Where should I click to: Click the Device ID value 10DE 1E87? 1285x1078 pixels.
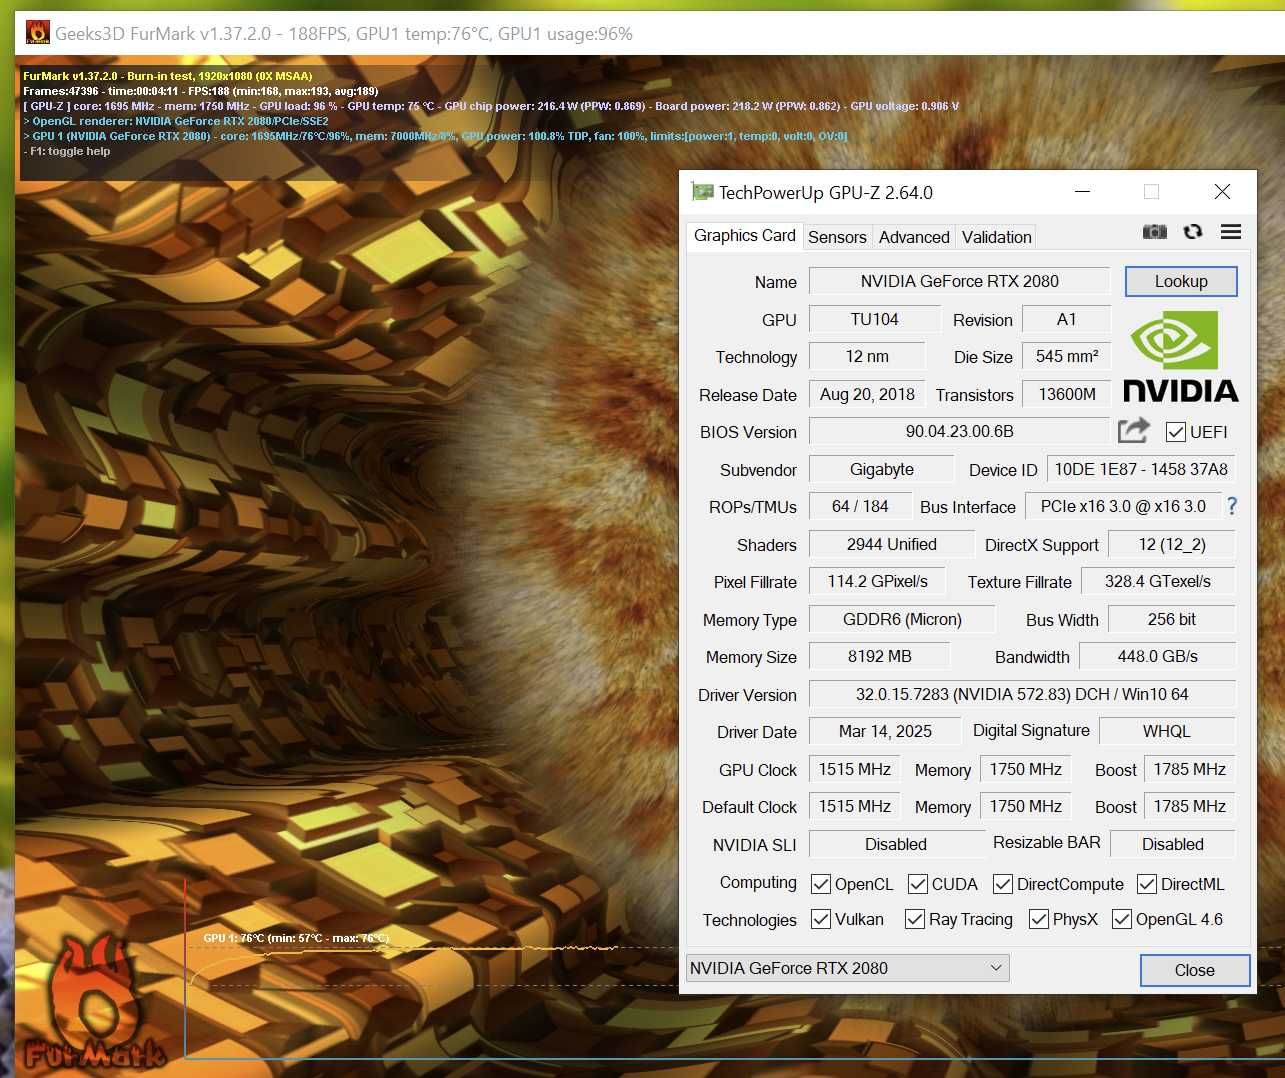point(1141,469)
